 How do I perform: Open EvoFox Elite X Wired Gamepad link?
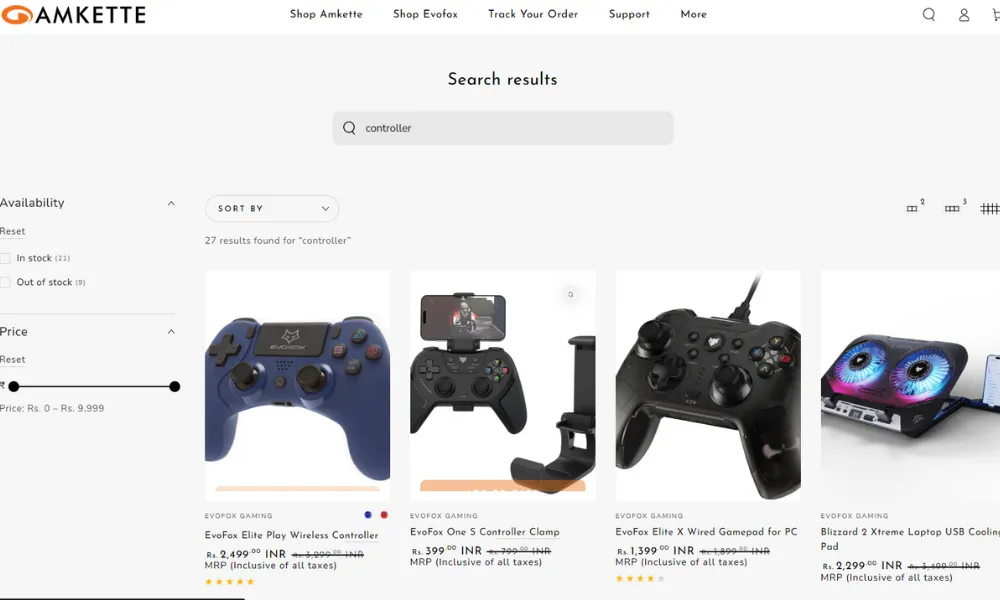(706, 532)
